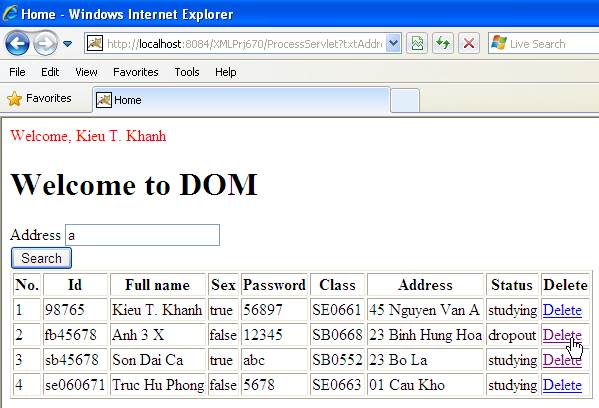Open a new blank tab
599x408 pixels.
(x=405, y=100)
